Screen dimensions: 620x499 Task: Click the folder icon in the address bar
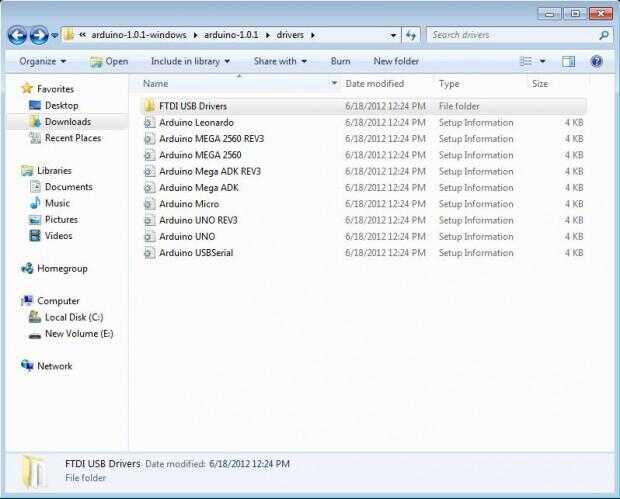click(68, 35)
